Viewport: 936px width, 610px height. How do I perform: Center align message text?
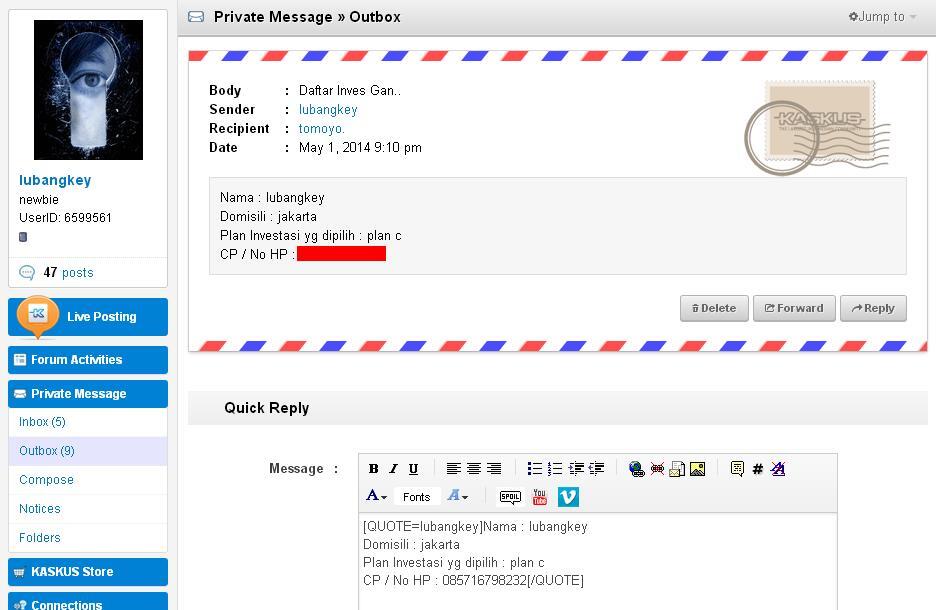coord(474,469)
